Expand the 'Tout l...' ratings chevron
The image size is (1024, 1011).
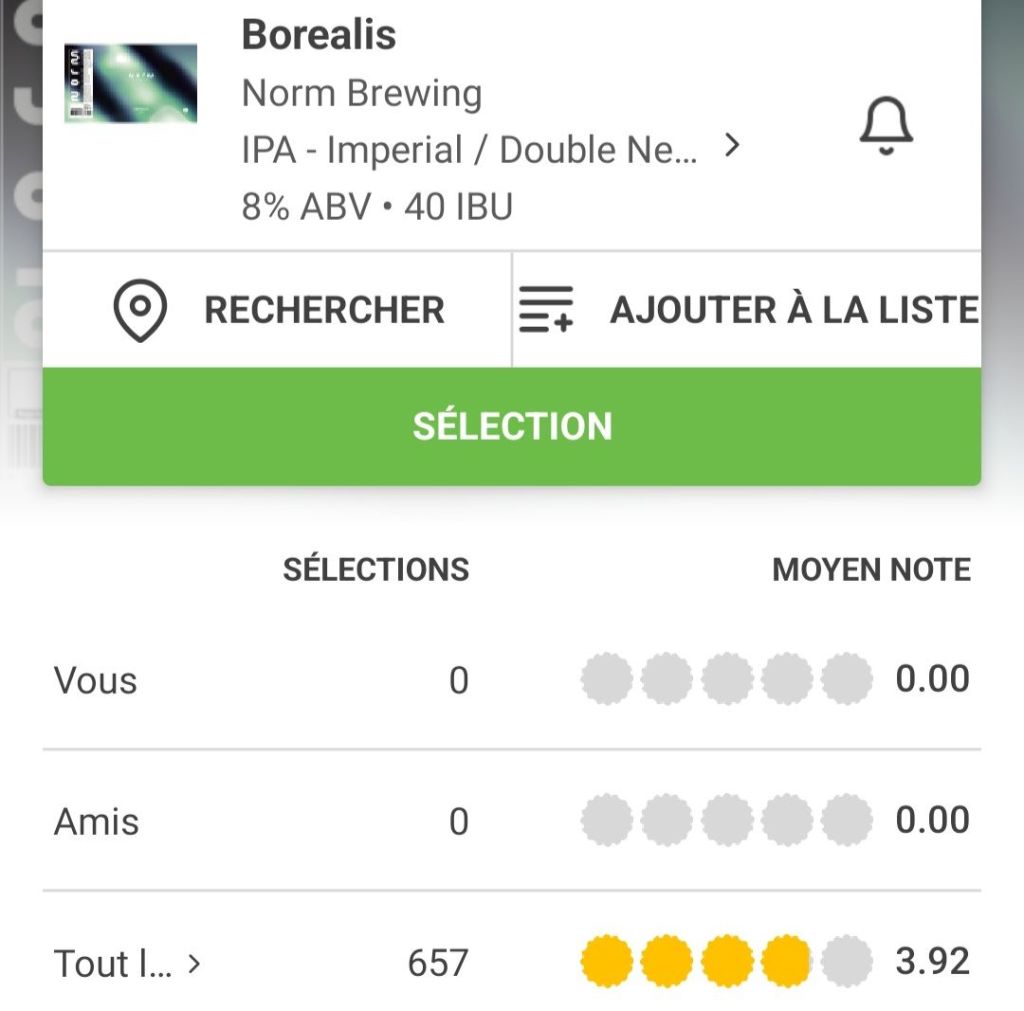tap(195, 964)
